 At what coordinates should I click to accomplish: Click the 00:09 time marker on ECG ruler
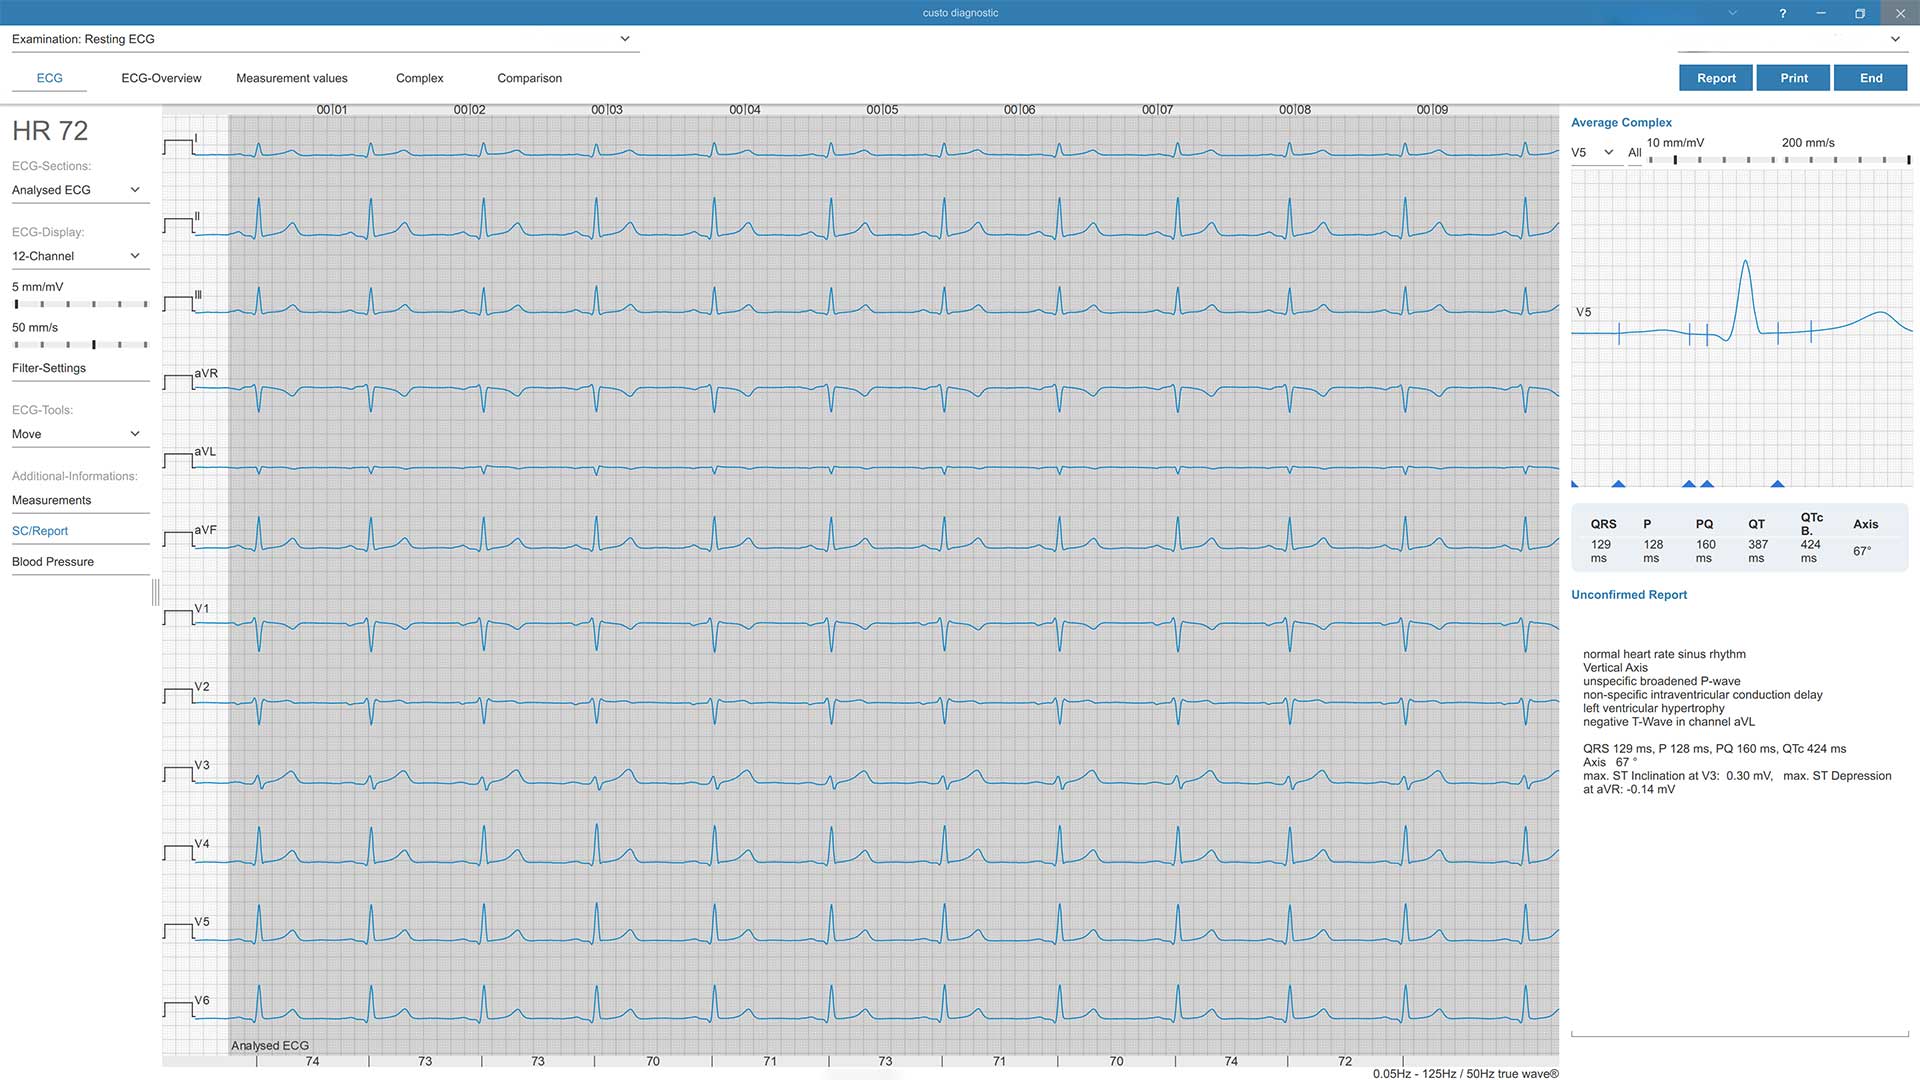click(x=1432, y=109)
